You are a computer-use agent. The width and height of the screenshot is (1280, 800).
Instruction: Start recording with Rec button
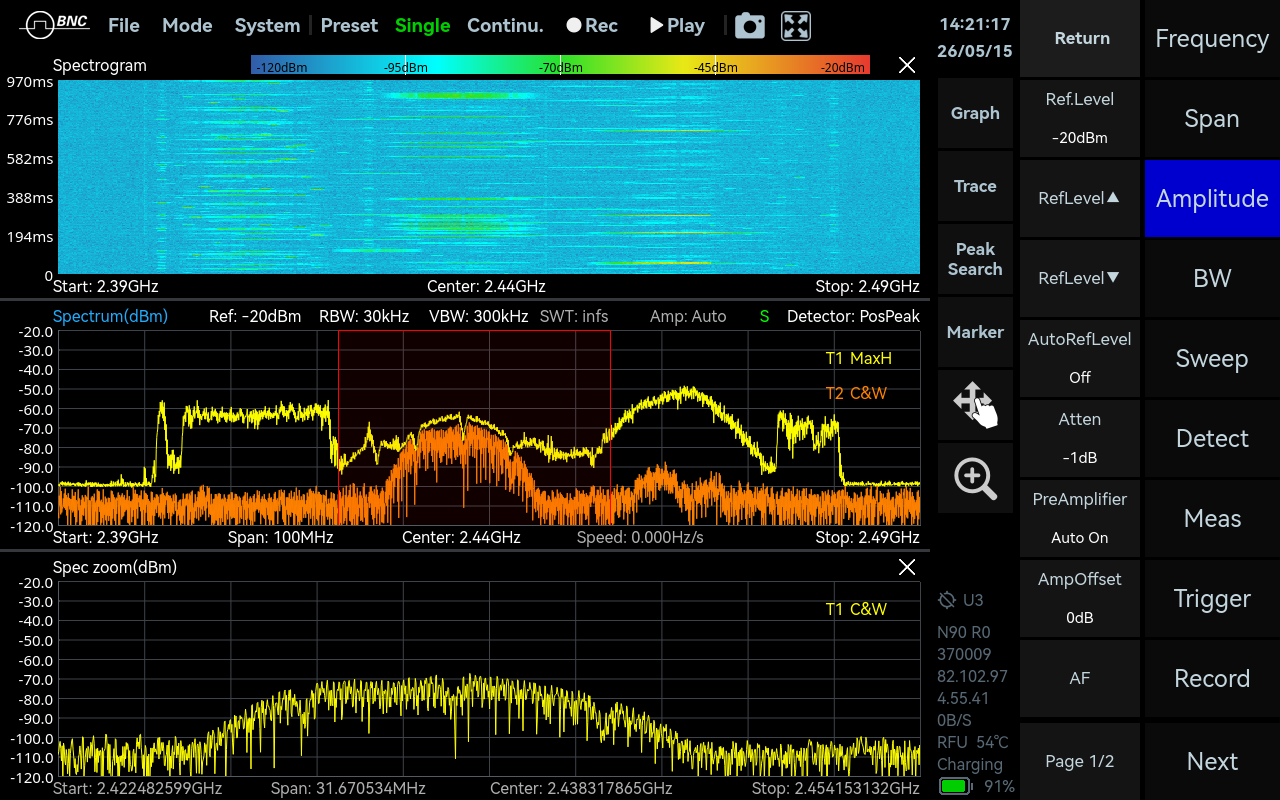pyautogui.click(x=592, y=26)
